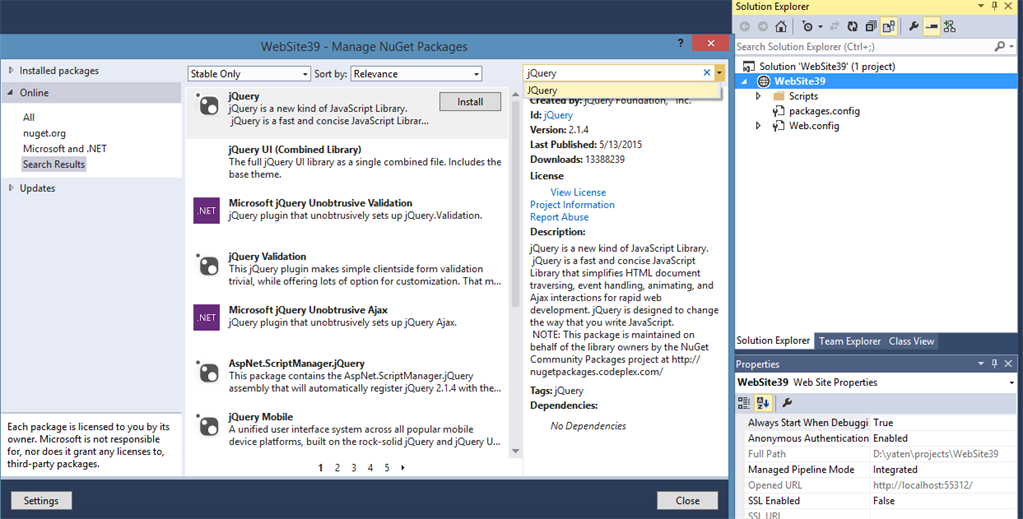This screenshot has width=1023, height=519.
Task: Click the Pending Changes Filter clock icon
Action: pyautogui.click(x=808, y=27)
